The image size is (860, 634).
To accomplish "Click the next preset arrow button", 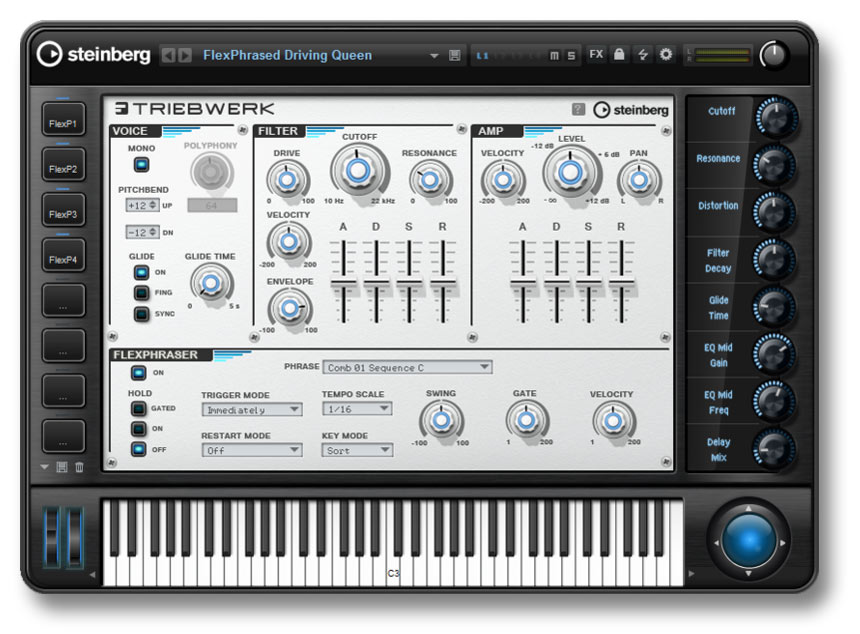I will click(x=185, y=55).
